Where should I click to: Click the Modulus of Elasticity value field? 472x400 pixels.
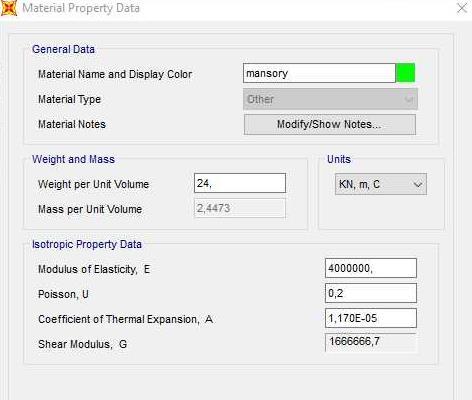[x=371, y=268]
